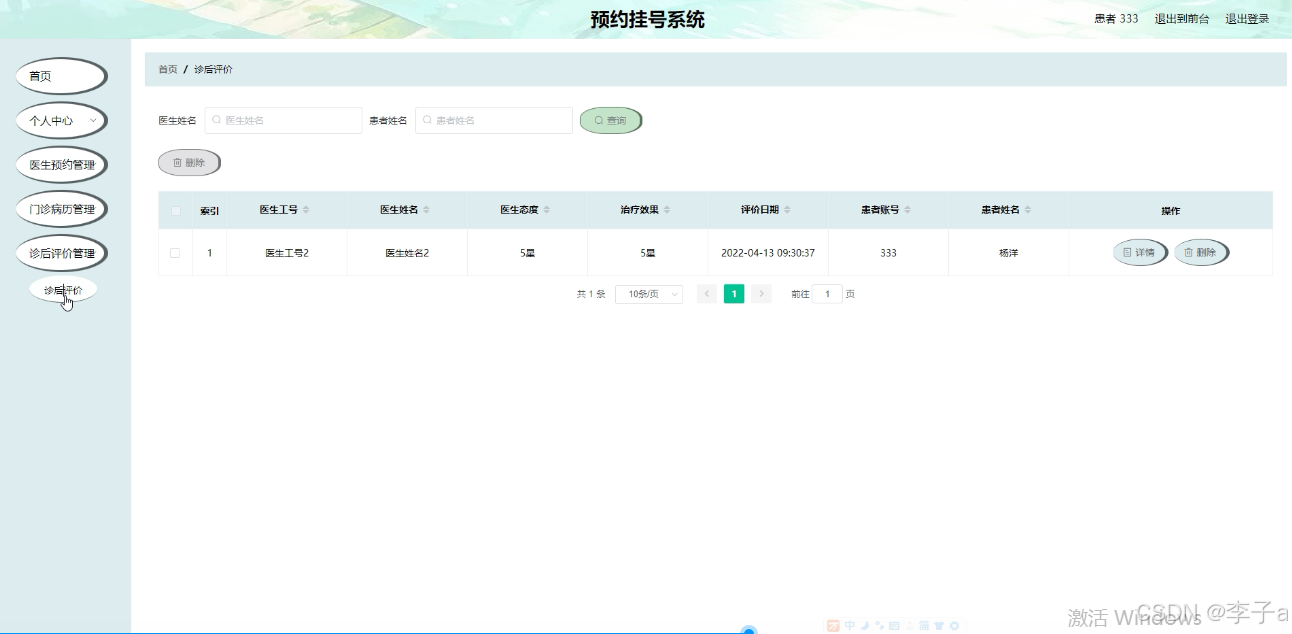Viewport: 1292px width, 634px height.
Task: Check the checkbox on the first evaluation row
Action: click(x=175, y=252)
